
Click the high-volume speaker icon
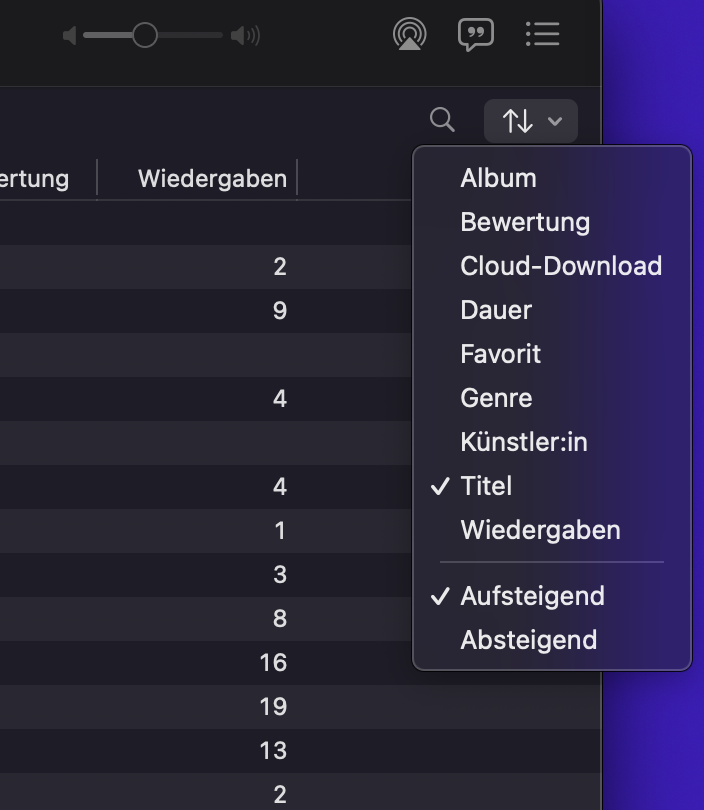(x=245, y=36)
